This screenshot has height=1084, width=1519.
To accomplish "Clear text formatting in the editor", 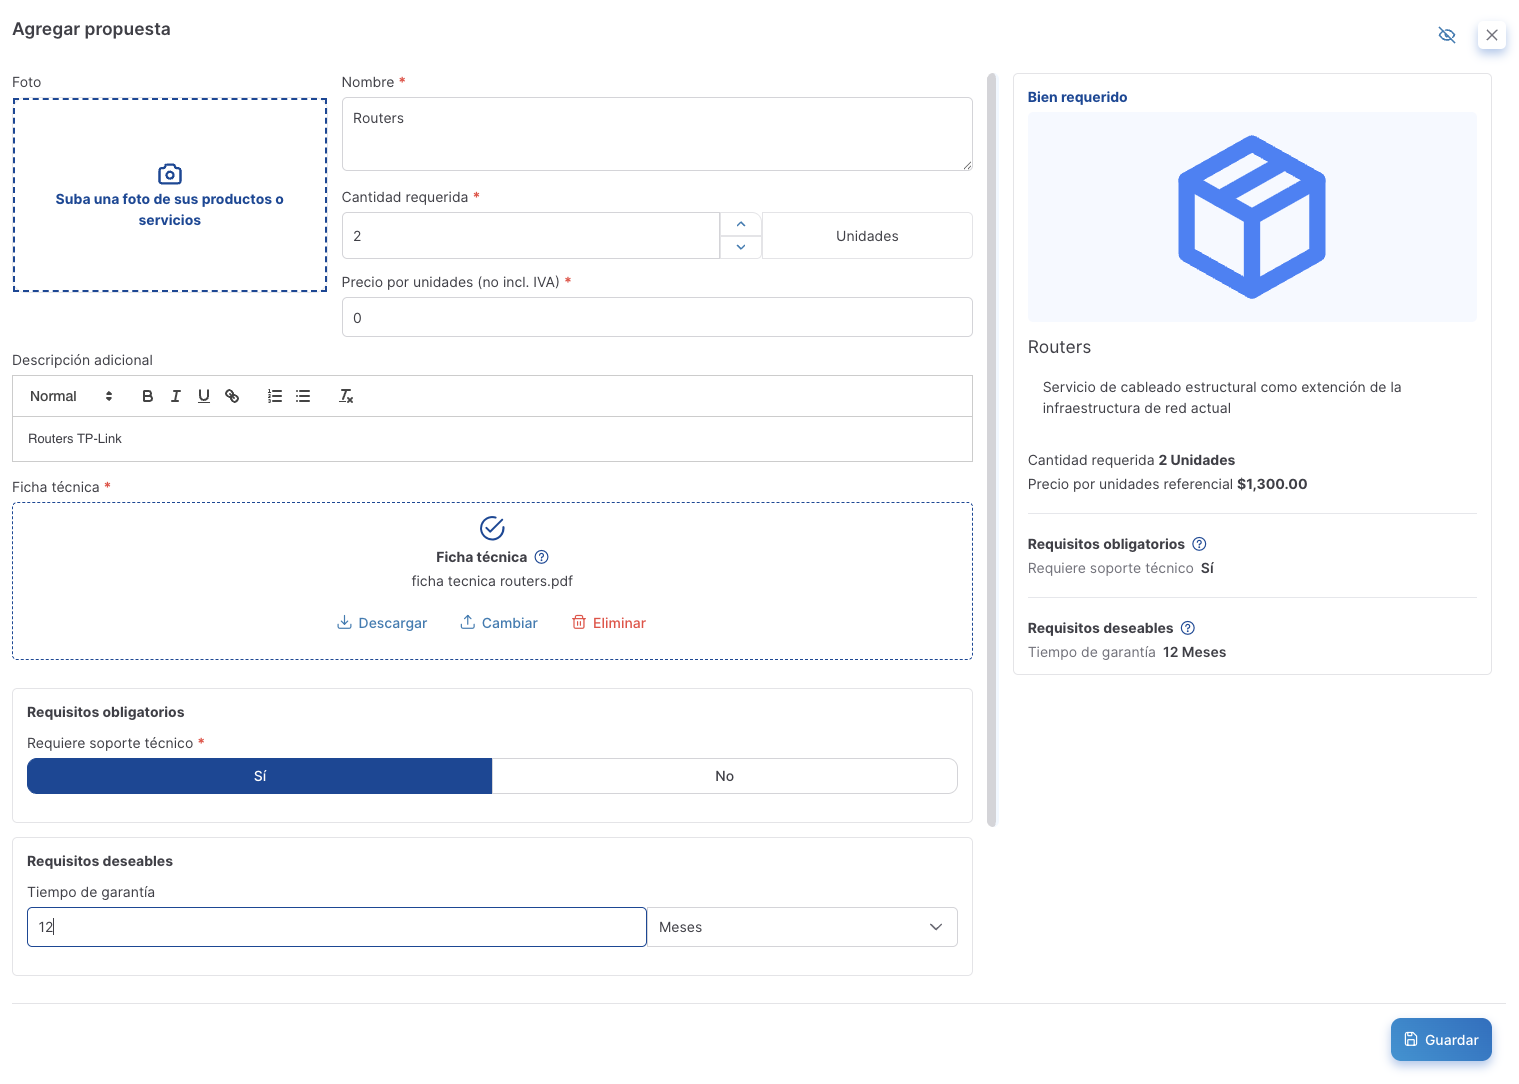I will (x=346, y=396).
